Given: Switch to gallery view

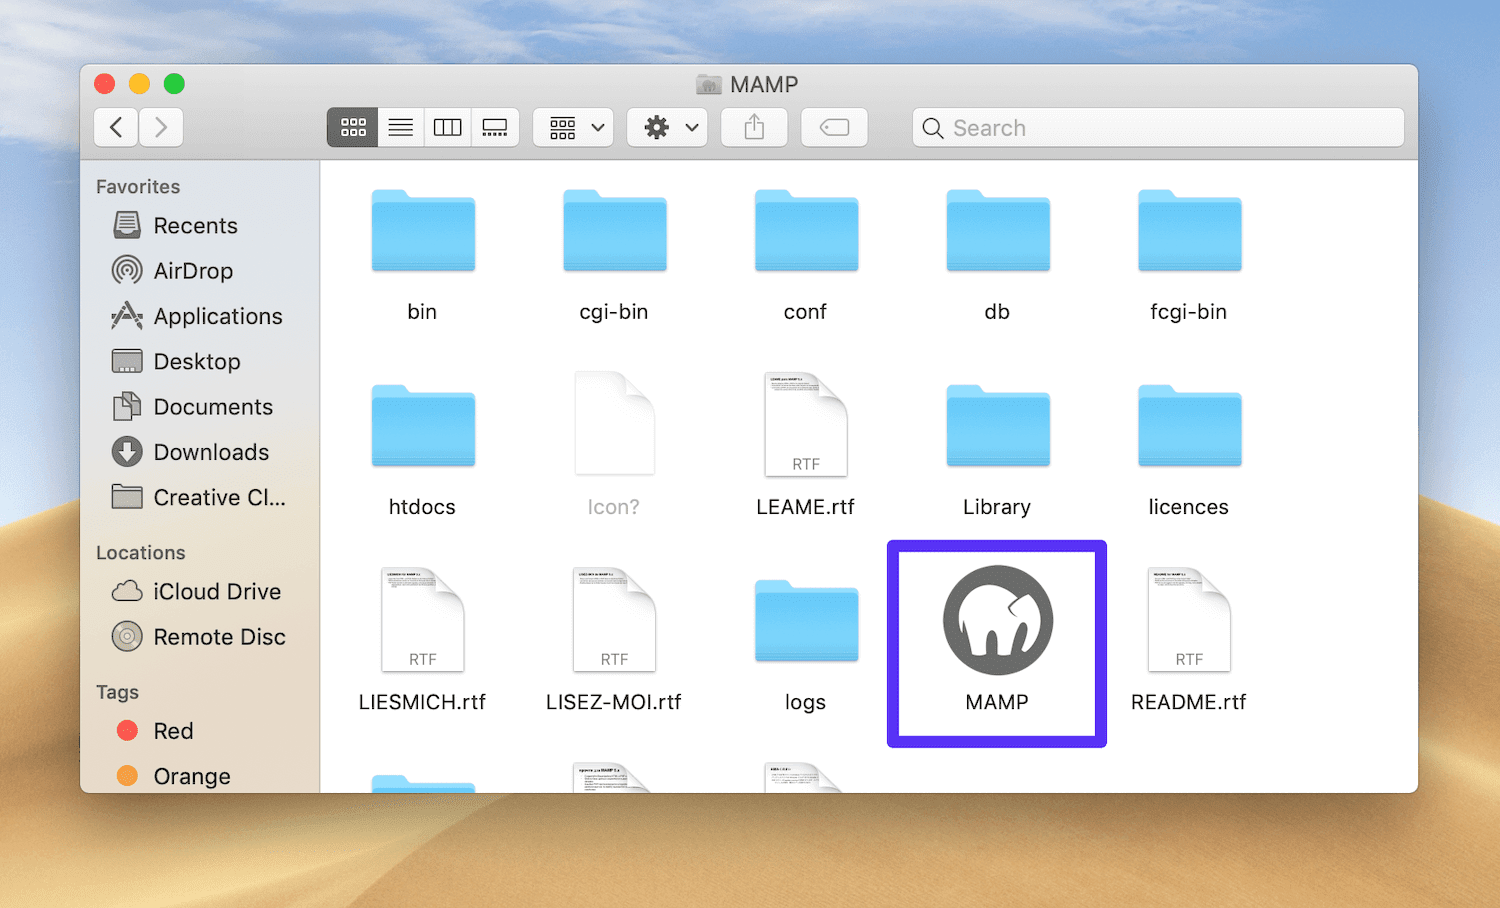Looking at the screenshot, I should coord(495,127).
